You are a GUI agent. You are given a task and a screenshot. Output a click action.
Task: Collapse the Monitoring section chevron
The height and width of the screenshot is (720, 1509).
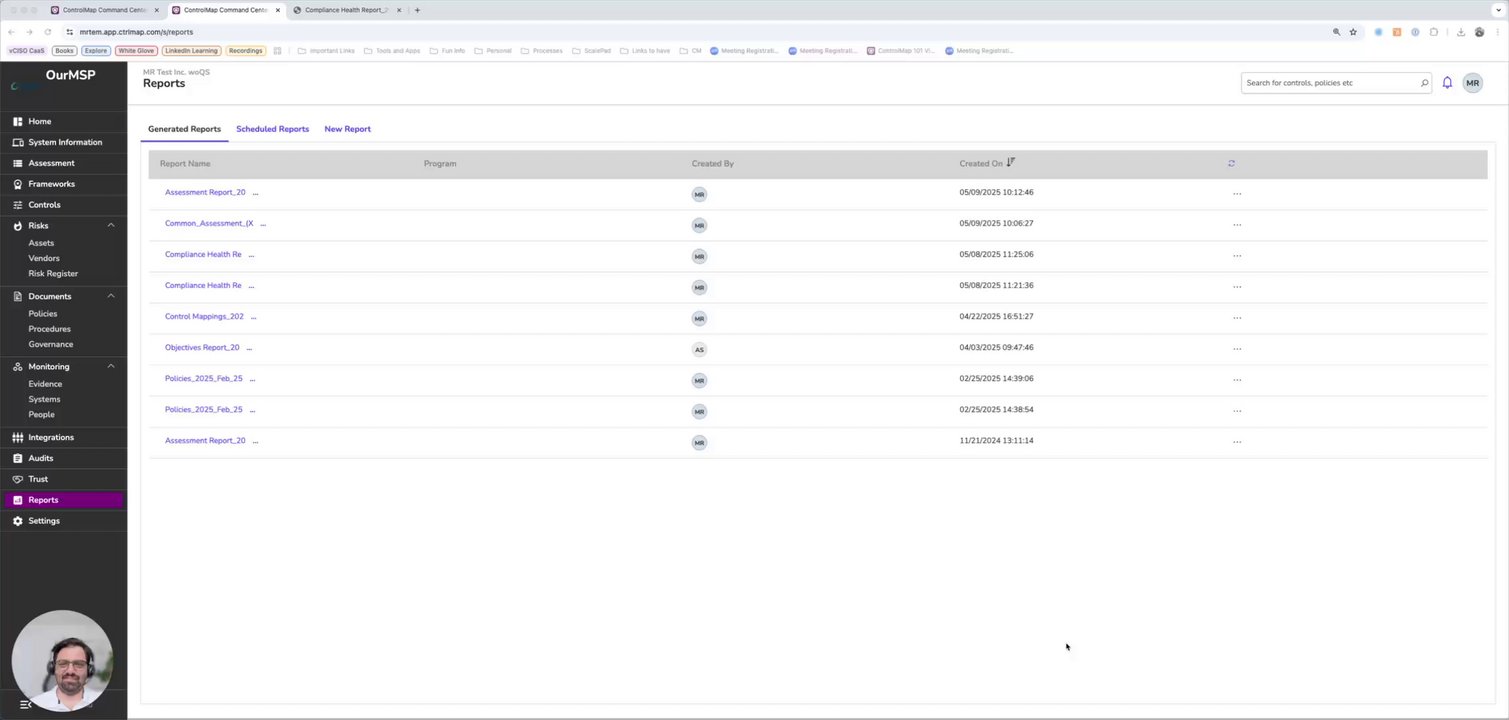pos(111,366)
